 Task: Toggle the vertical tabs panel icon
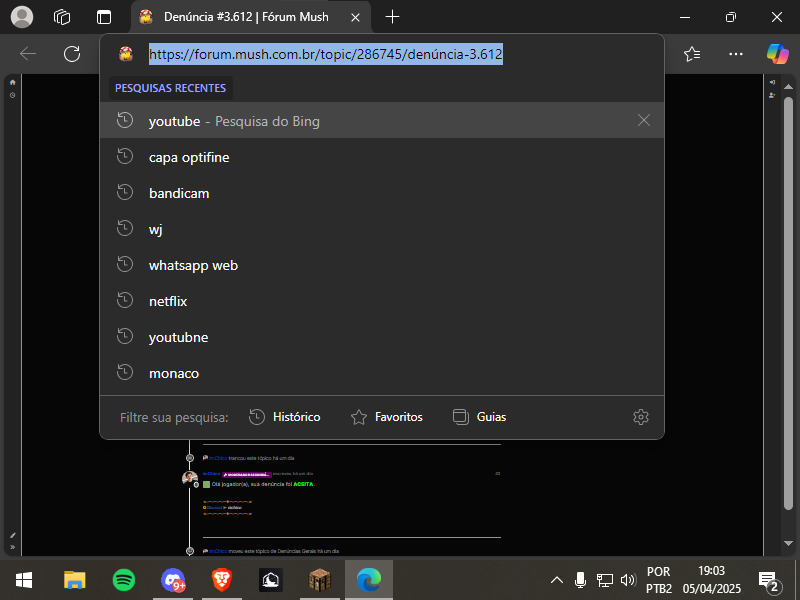[x=104, y=17]
